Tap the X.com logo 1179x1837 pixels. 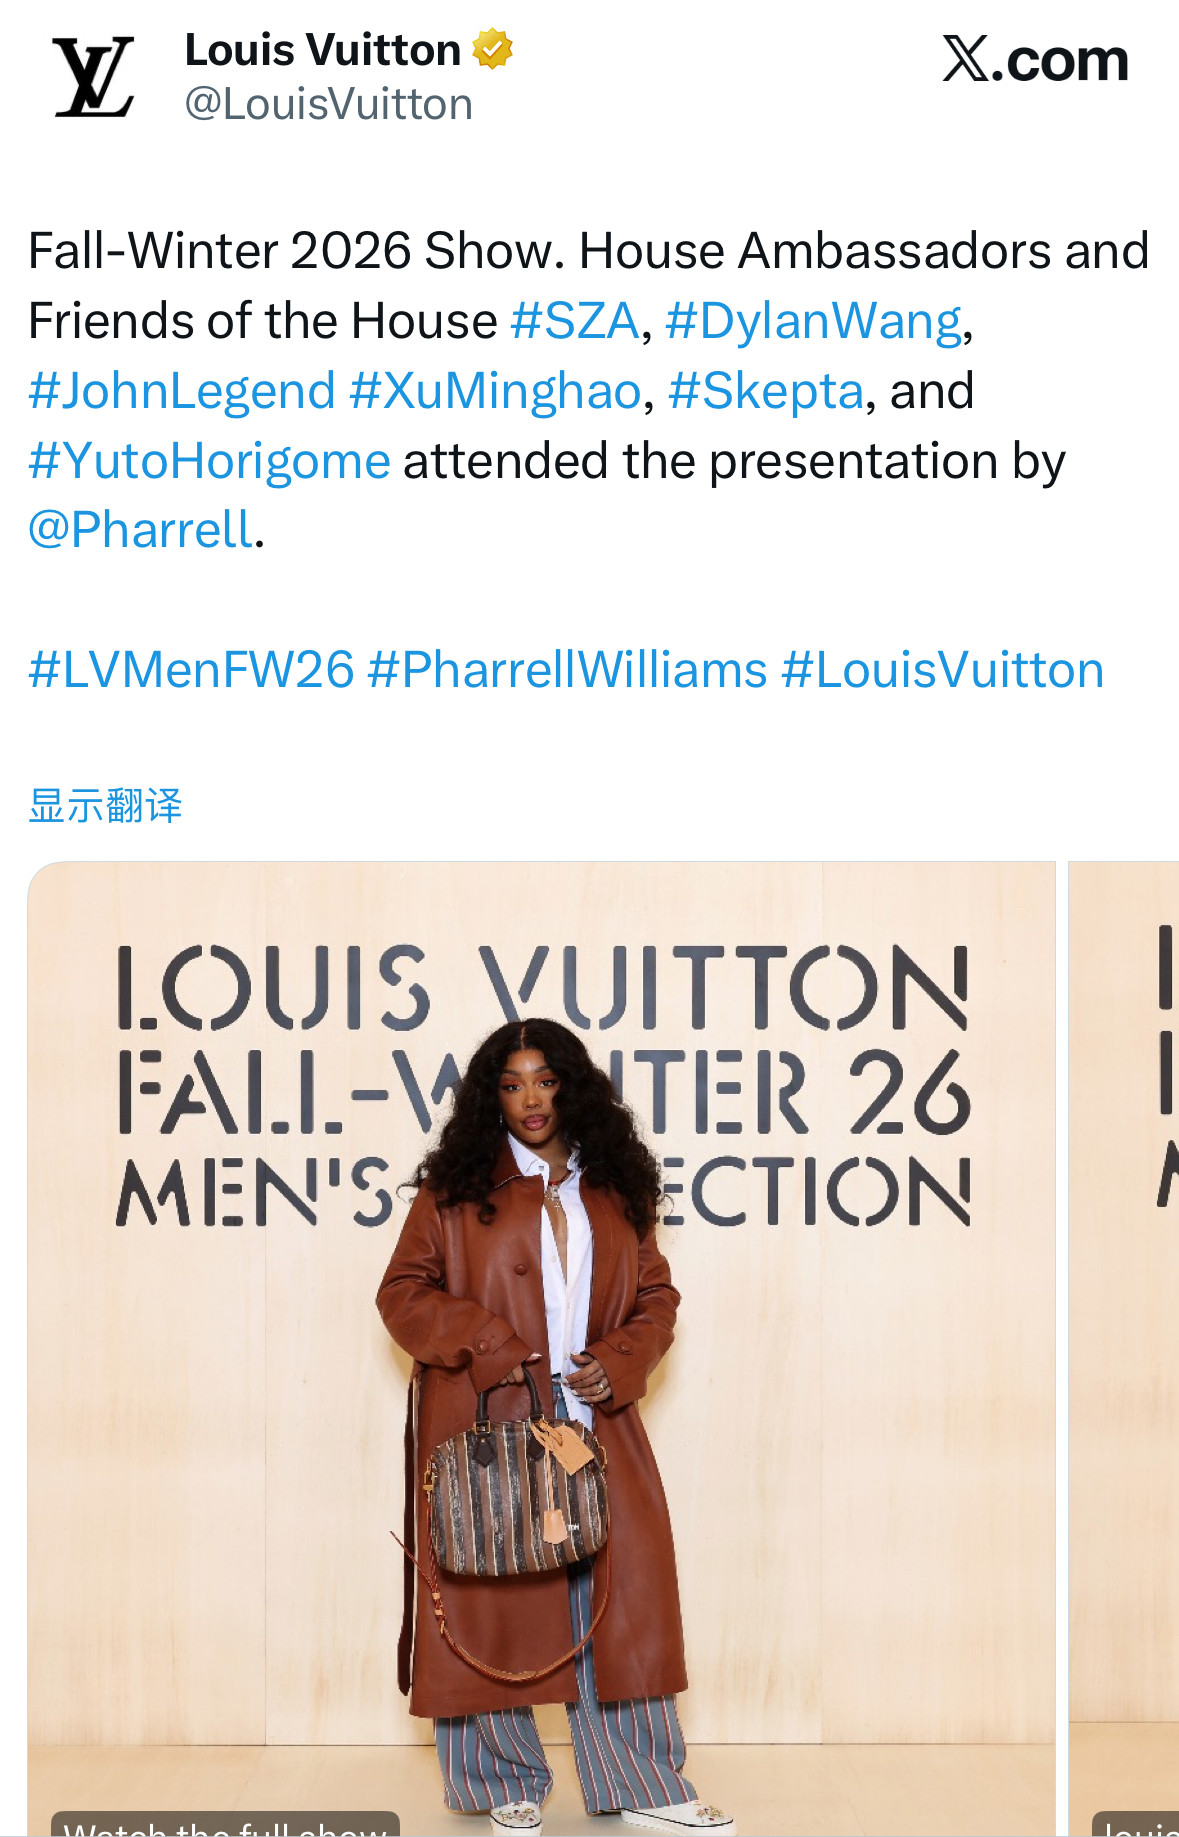click(1035, 60)
